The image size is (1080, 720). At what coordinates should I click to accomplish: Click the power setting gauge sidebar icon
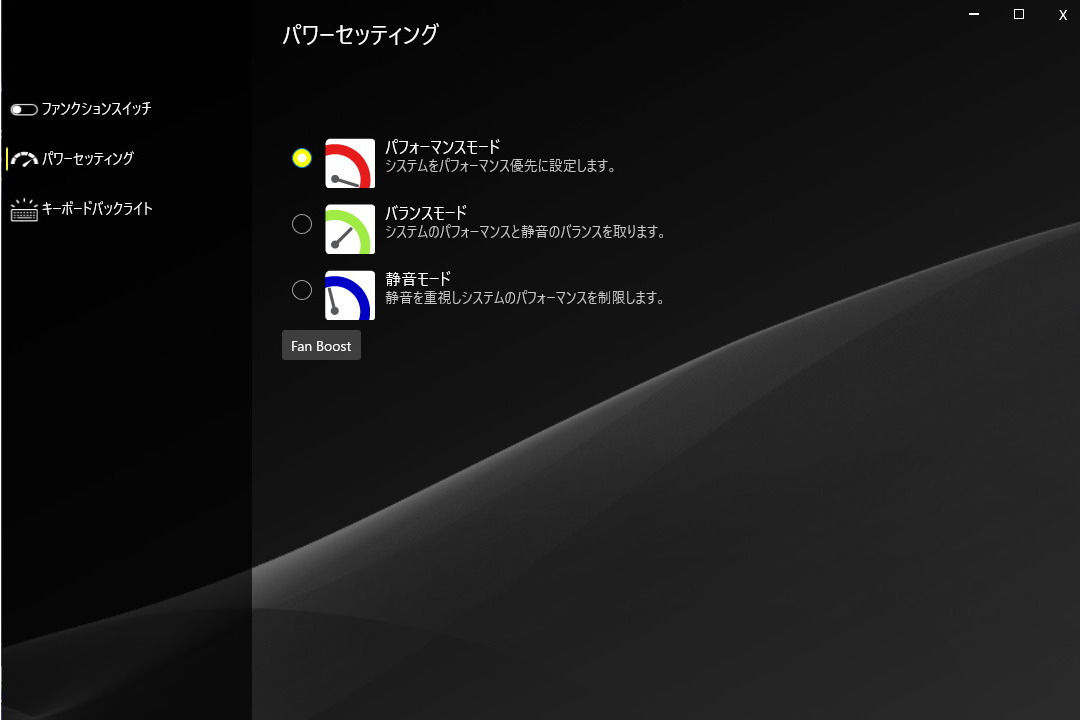(24, 160)
